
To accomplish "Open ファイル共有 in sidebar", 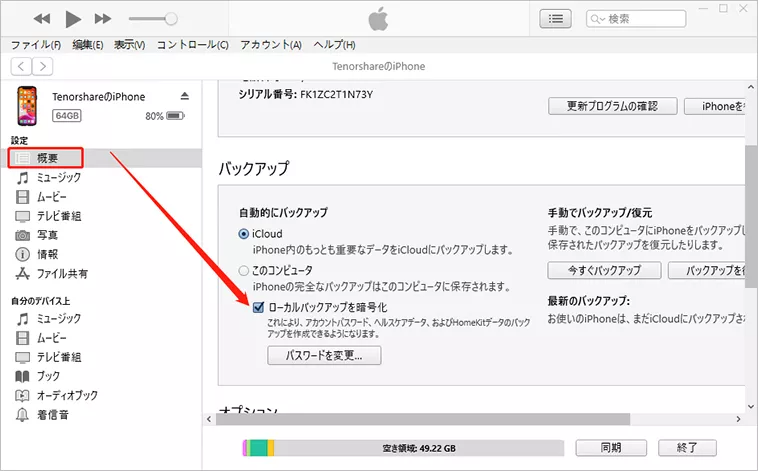I will (61, 273).
